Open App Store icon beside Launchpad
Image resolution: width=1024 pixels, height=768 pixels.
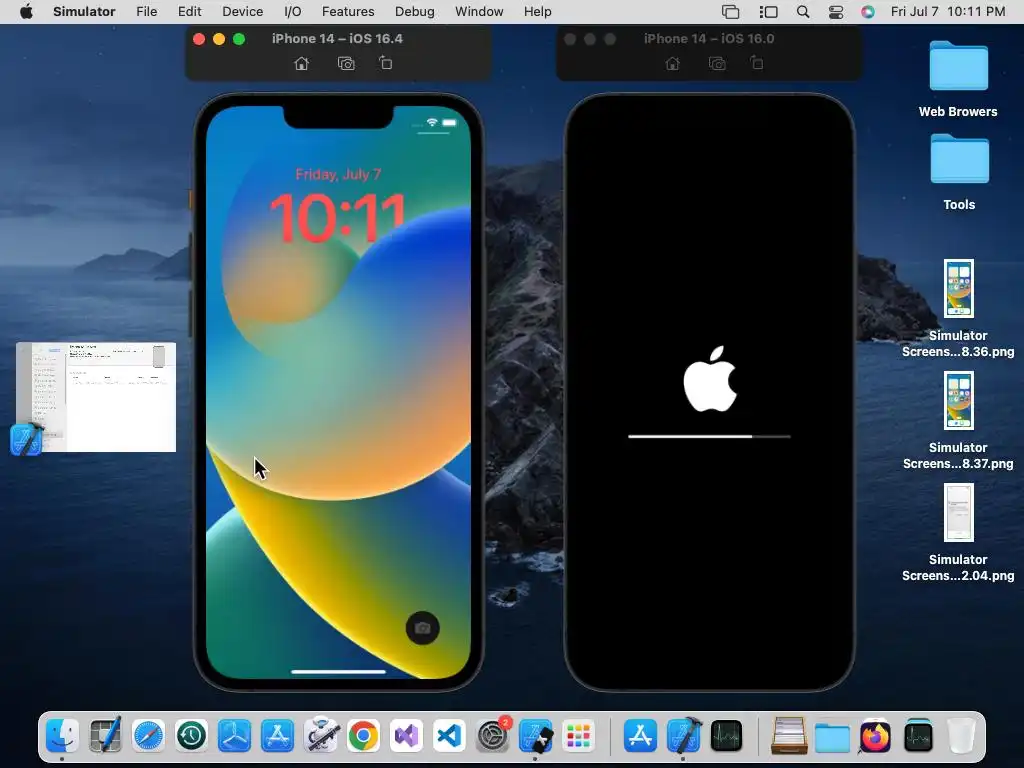point(640,736)
